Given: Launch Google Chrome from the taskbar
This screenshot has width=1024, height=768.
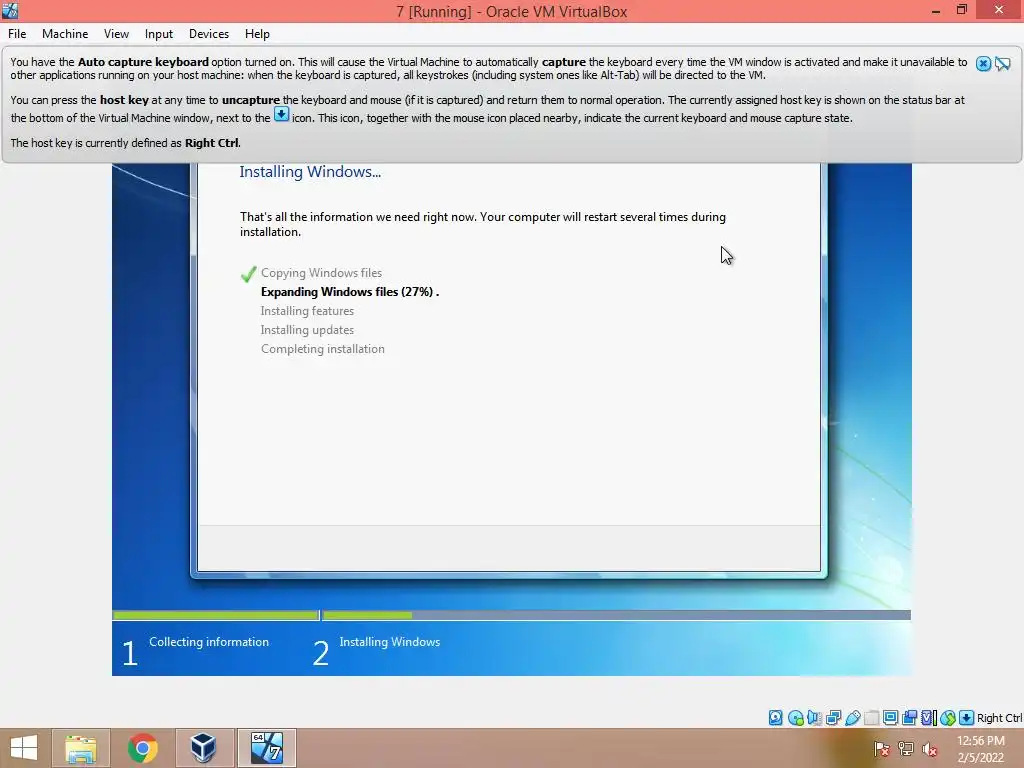Looking at the screenshot, I should (x=142, y=748).
